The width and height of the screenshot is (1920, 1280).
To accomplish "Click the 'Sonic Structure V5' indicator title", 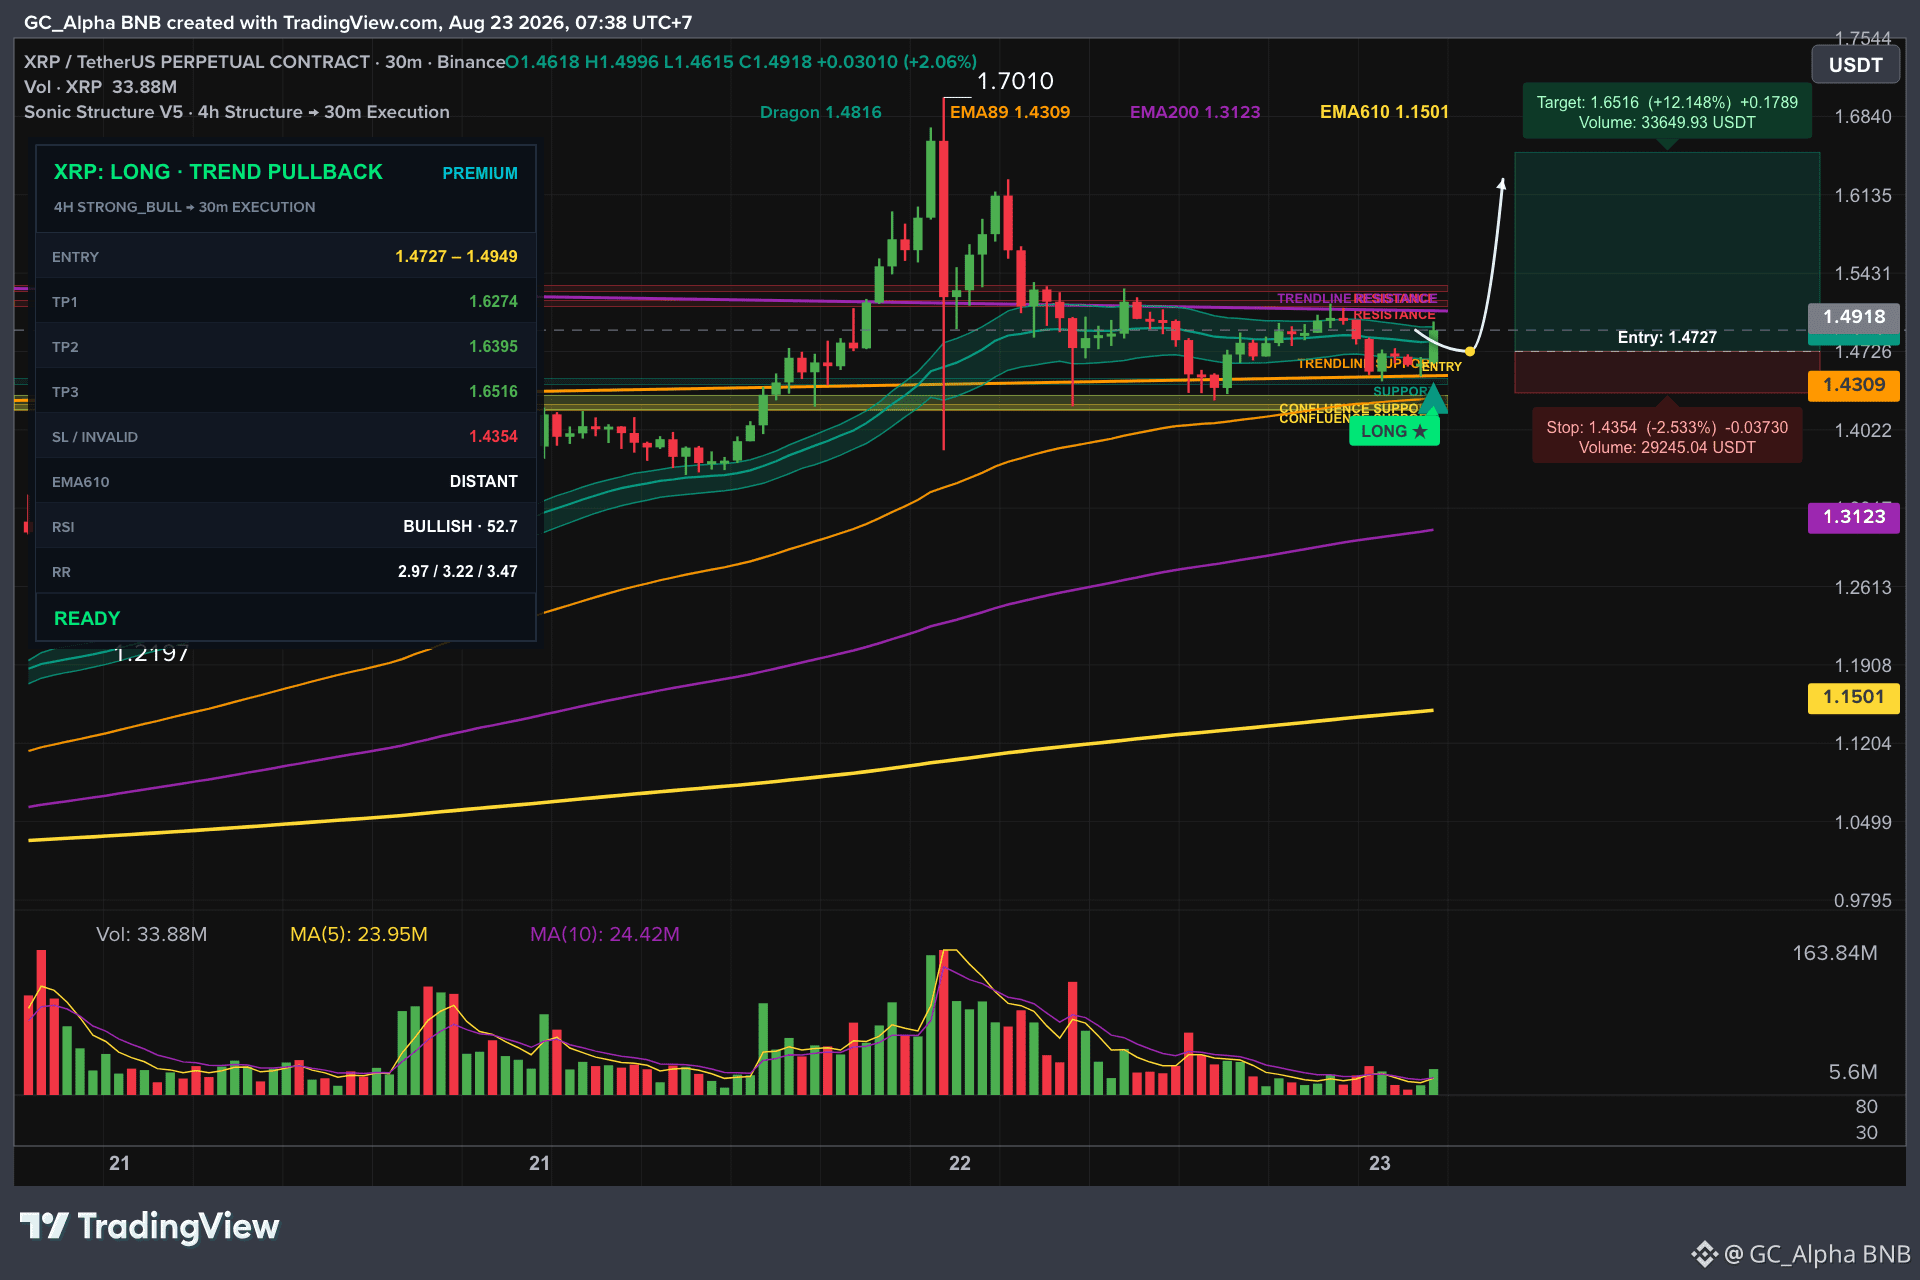I will pos(103,112).
